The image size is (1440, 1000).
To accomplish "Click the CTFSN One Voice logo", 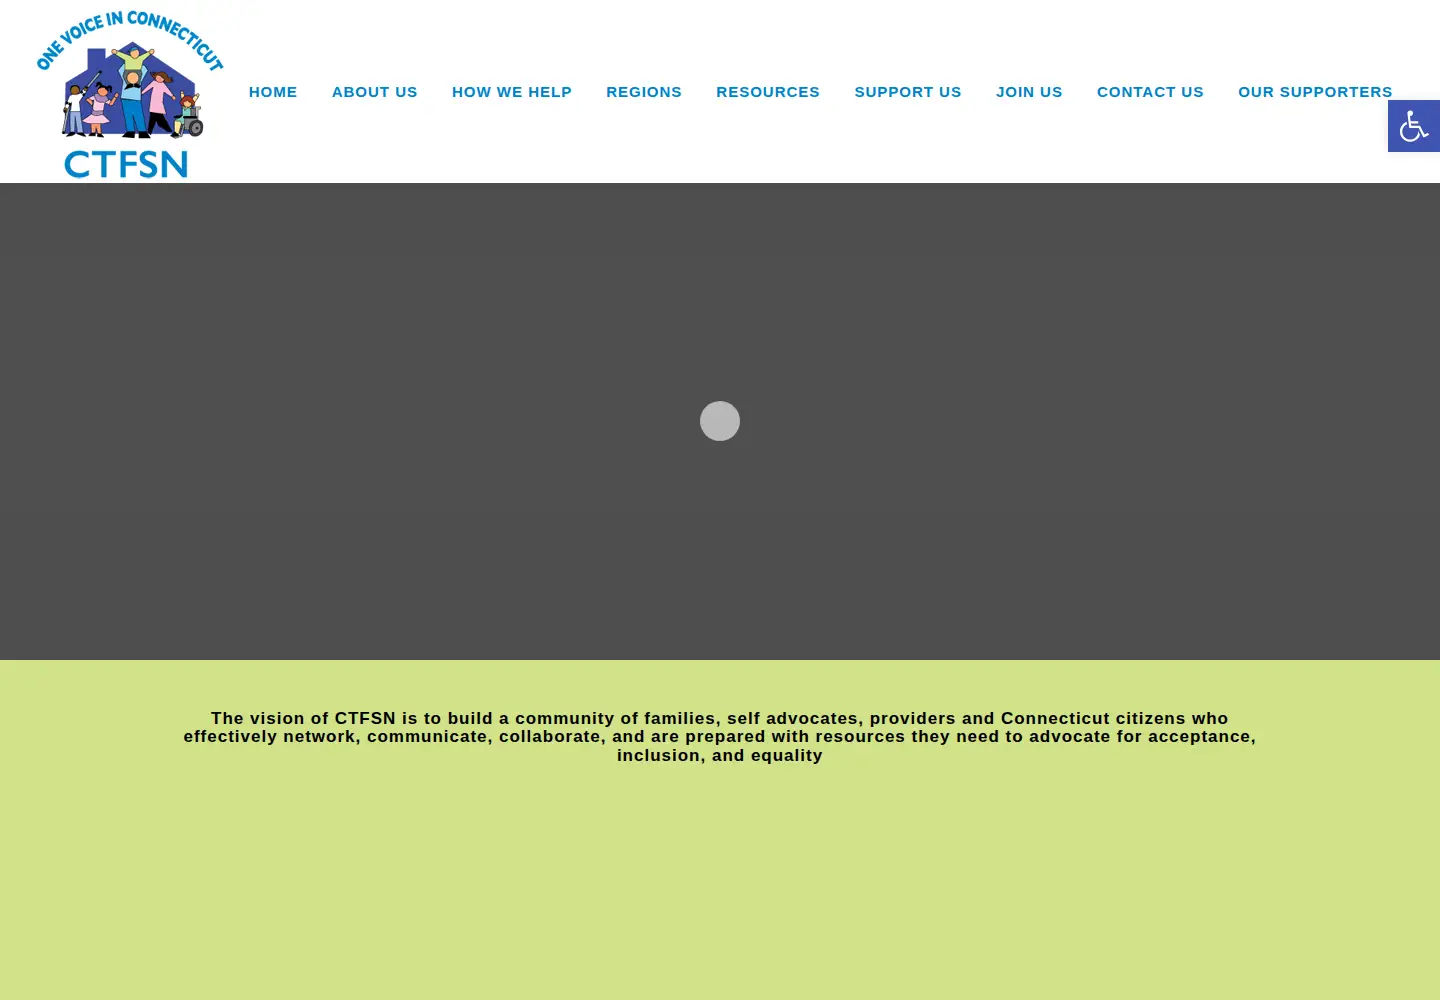I will 130,94.
